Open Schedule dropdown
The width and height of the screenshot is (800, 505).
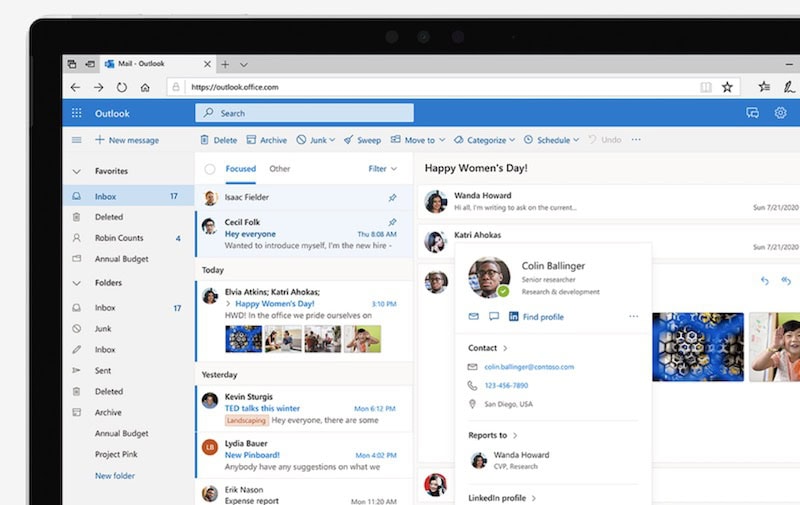pos(552,140)
